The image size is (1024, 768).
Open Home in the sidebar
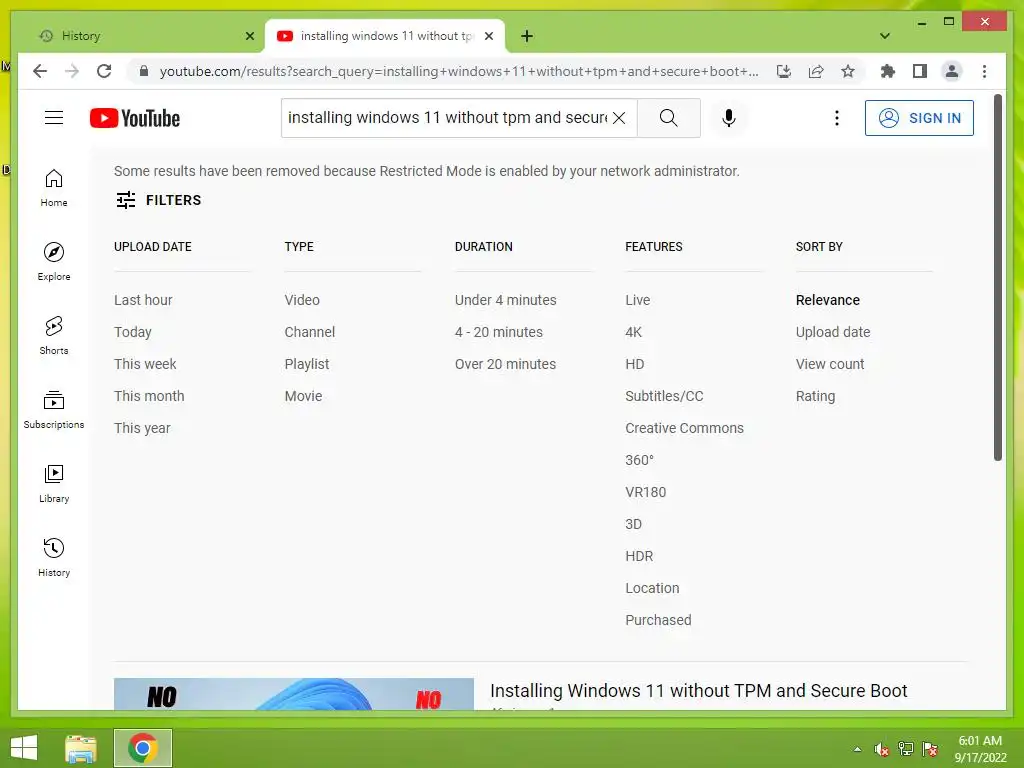[54, 188]
